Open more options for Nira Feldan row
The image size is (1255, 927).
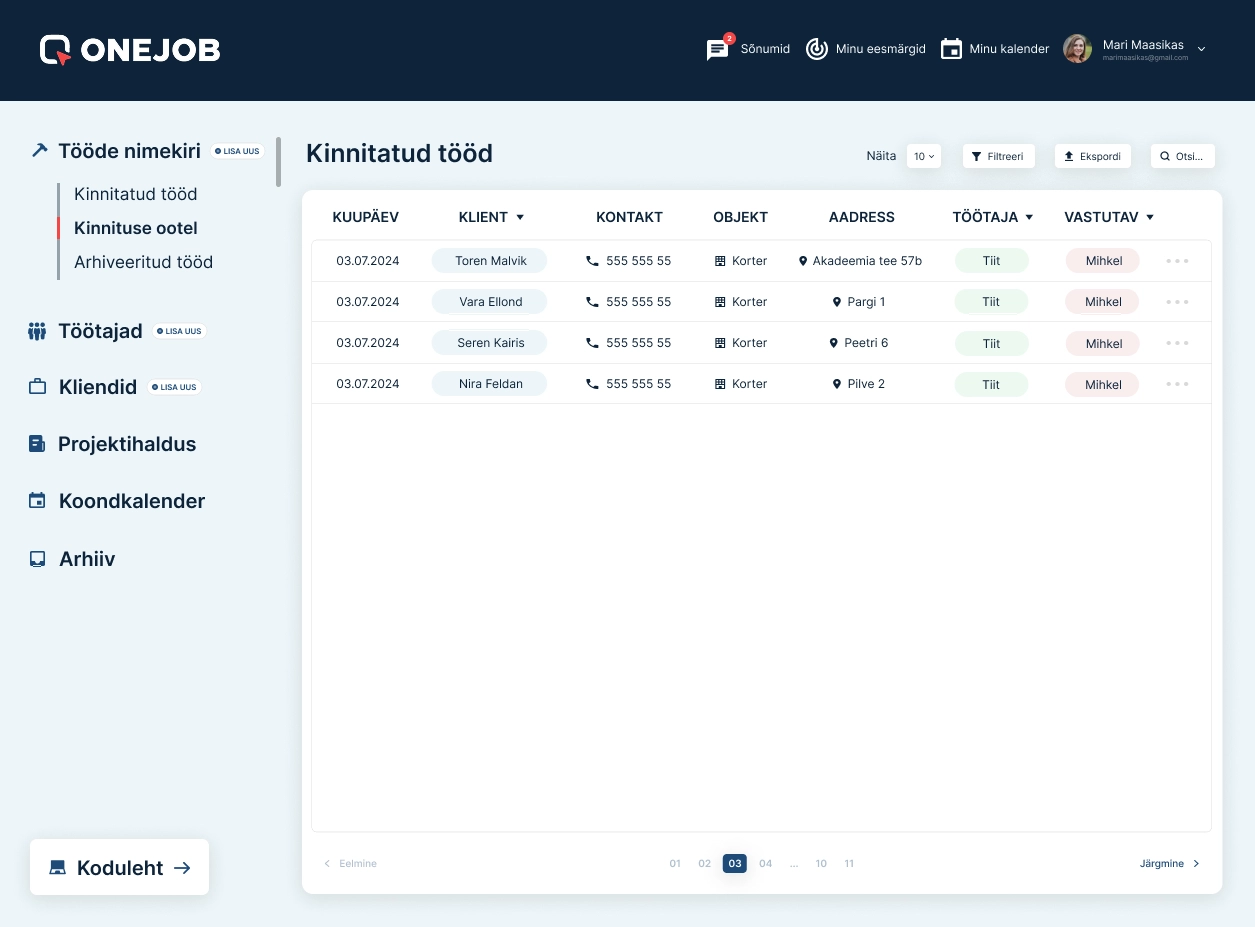[1177, 384]
